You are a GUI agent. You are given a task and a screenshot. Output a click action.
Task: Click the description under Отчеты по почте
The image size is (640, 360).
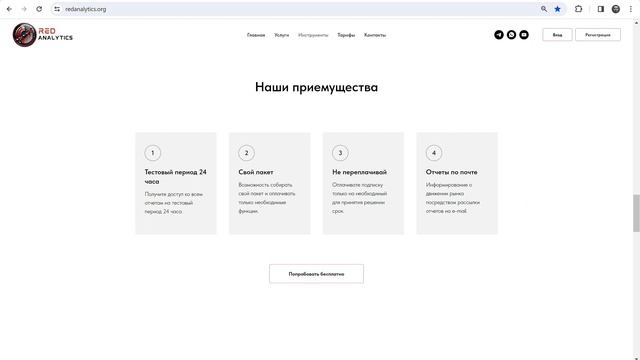tap(453, 198)
